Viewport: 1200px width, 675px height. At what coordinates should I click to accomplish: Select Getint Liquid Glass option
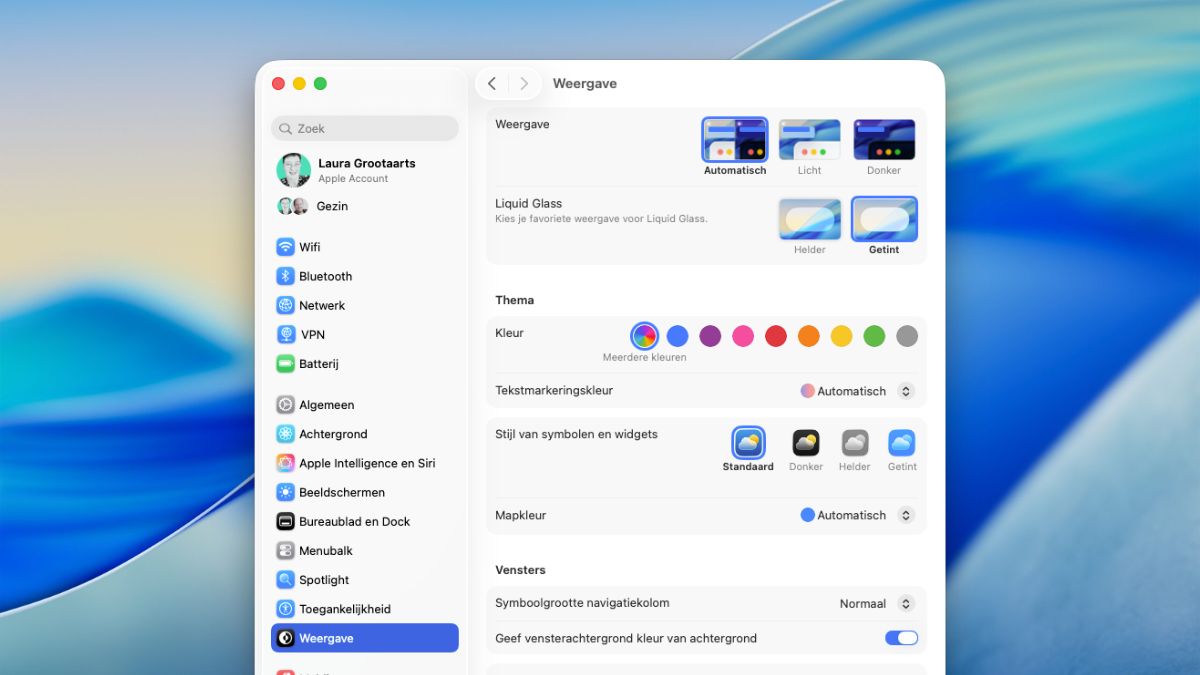pos(884,219)
